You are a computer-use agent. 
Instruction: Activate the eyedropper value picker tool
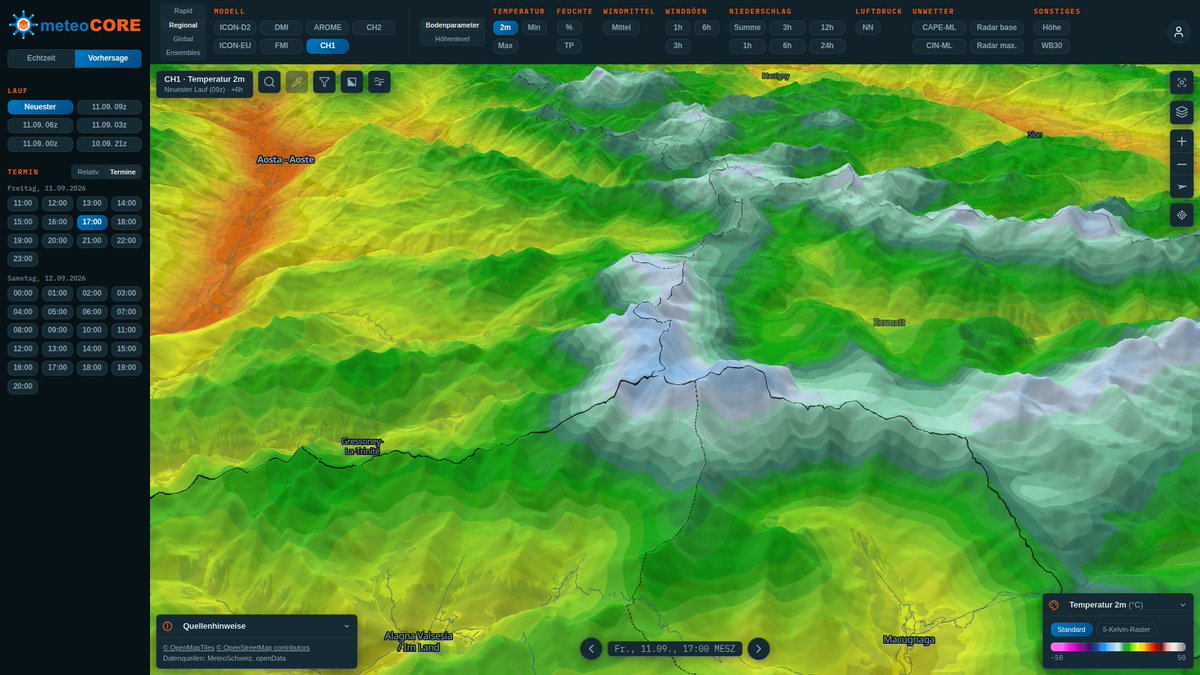pos(297,82)
